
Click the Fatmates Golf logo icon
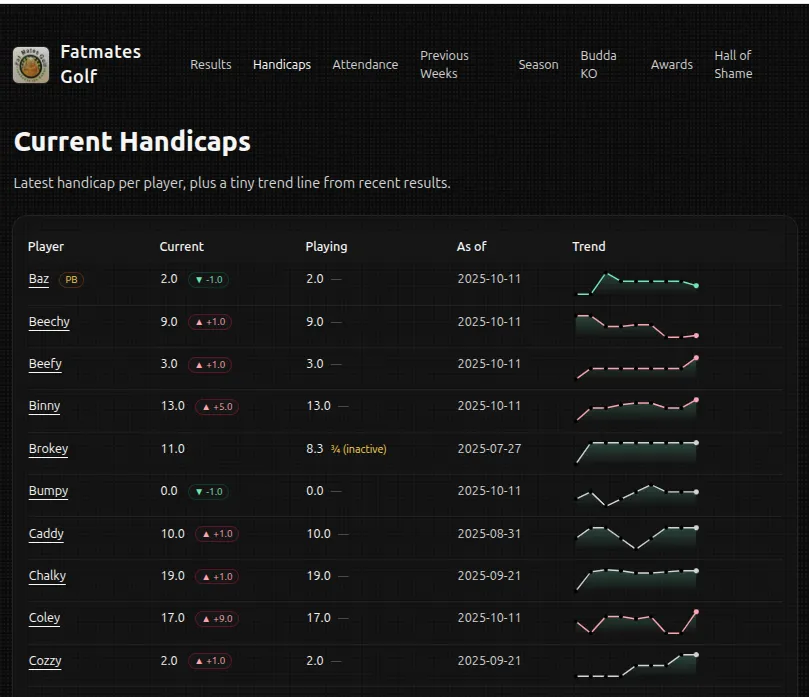pos(31,65)
